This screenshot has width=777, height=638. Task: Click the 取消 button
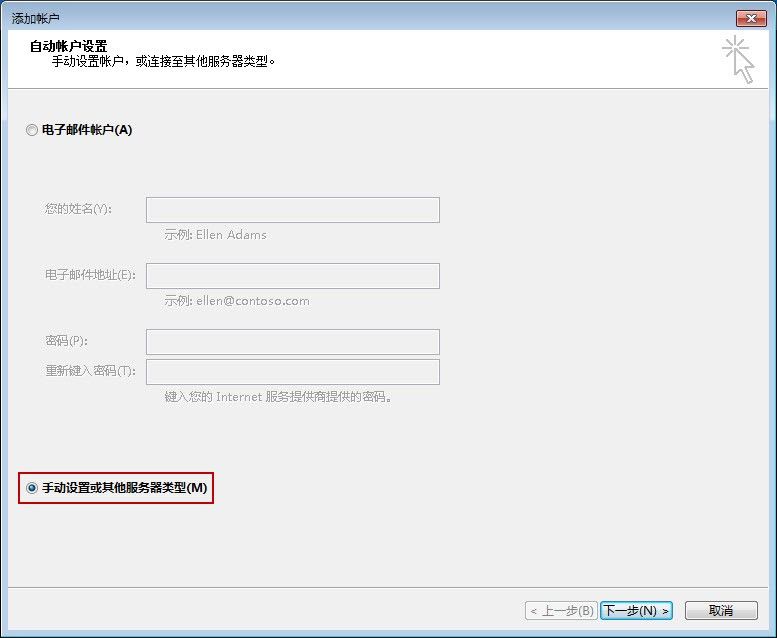pos(721,611)
